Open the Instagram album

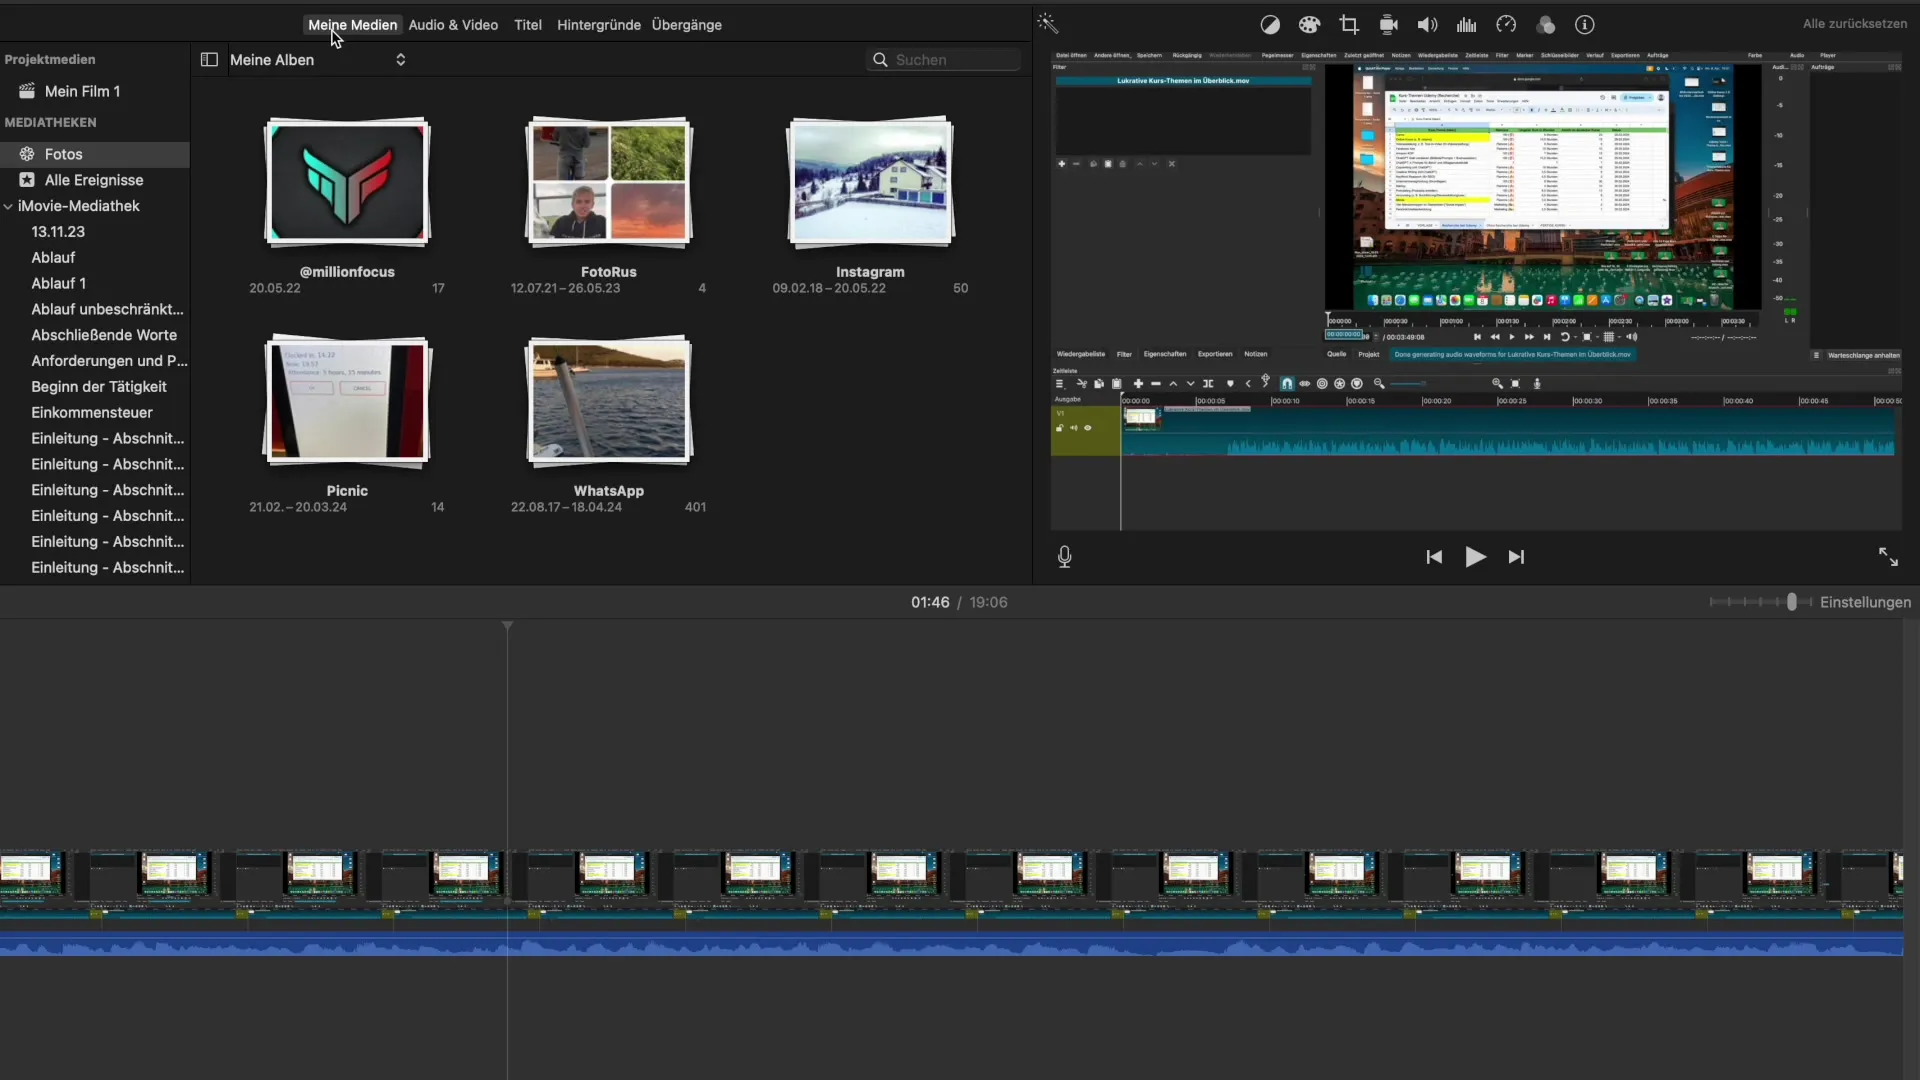point(870,182)
